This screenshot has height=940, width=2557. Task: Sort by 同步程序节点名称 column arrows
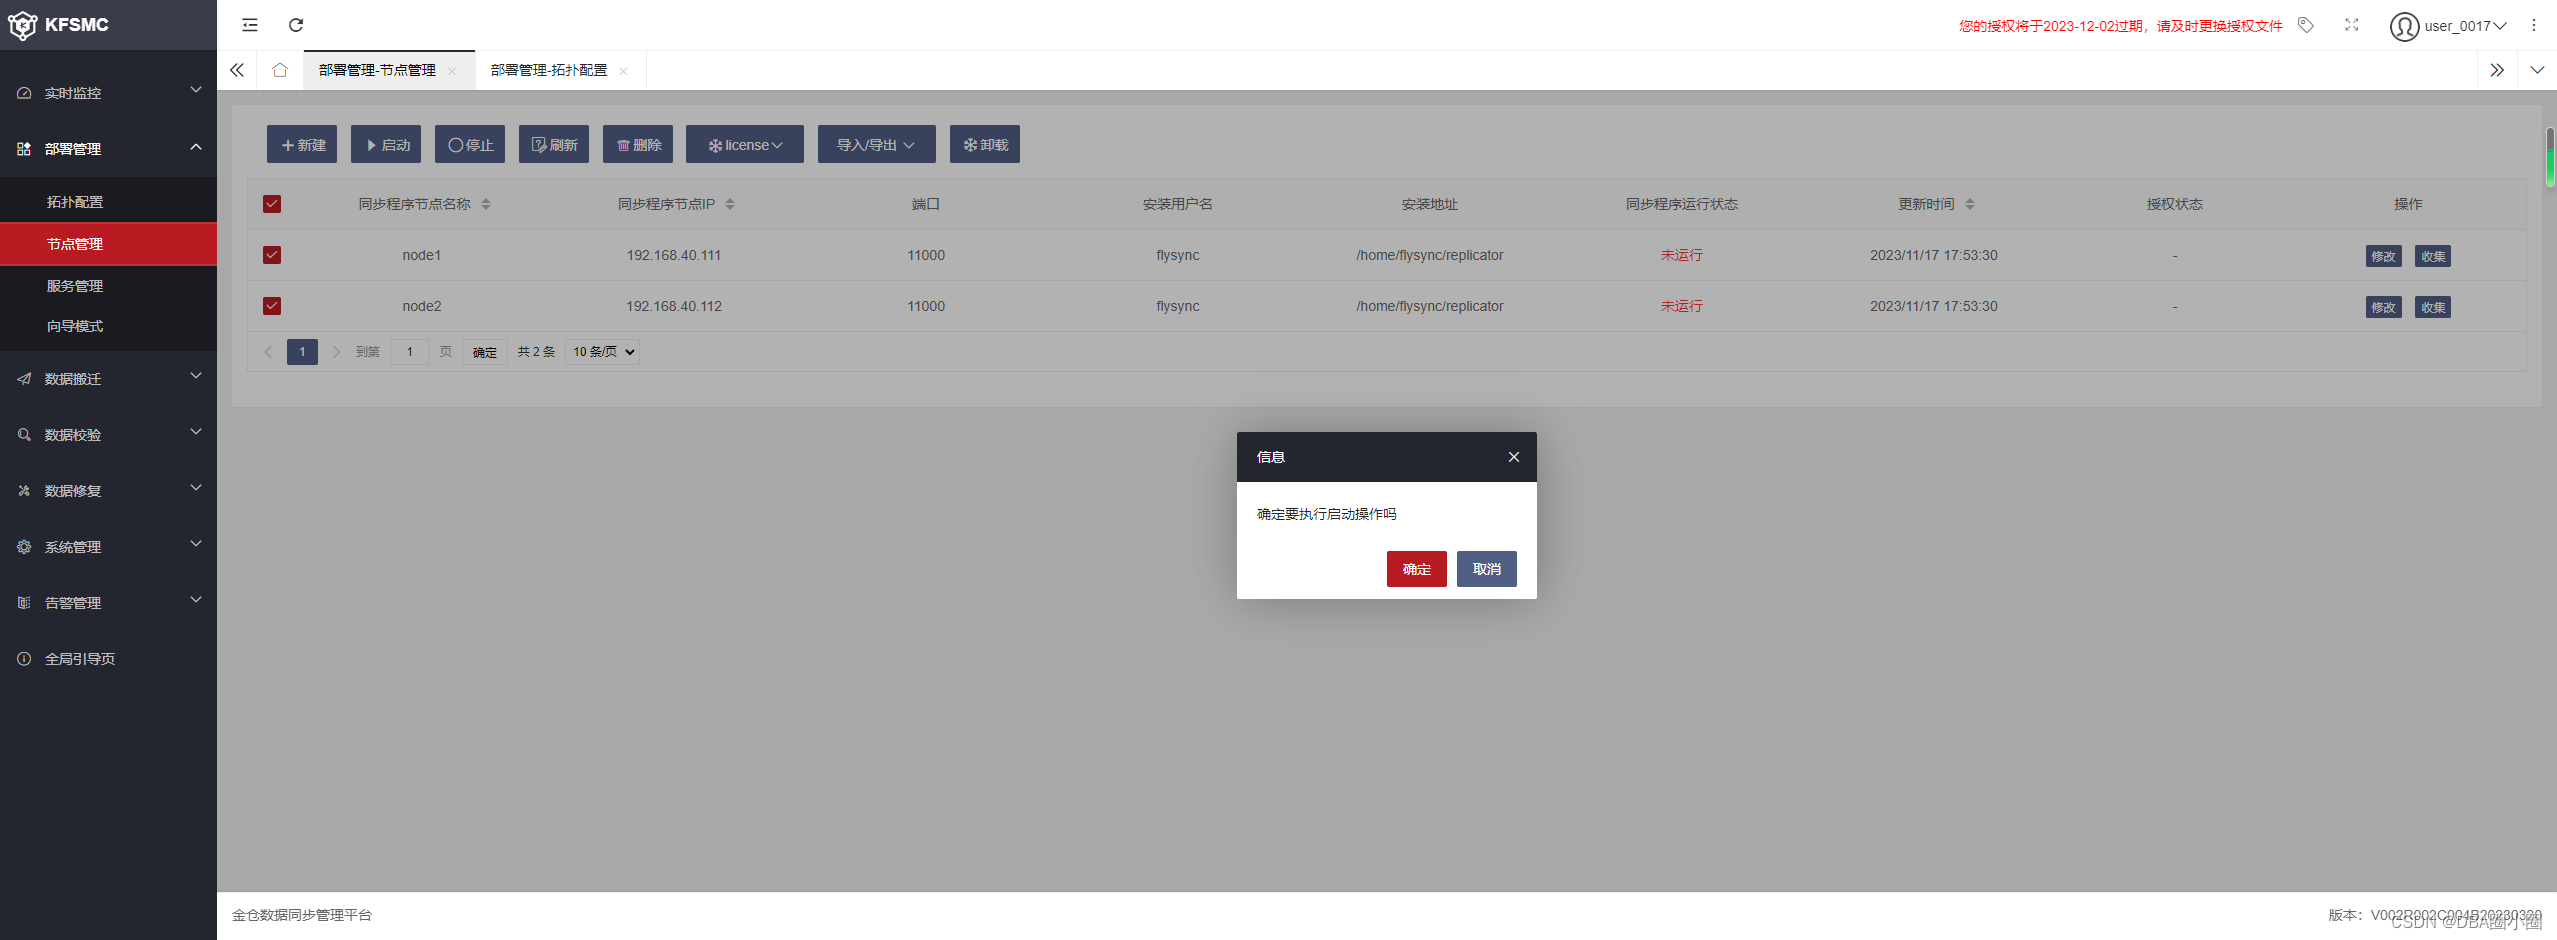486,204
